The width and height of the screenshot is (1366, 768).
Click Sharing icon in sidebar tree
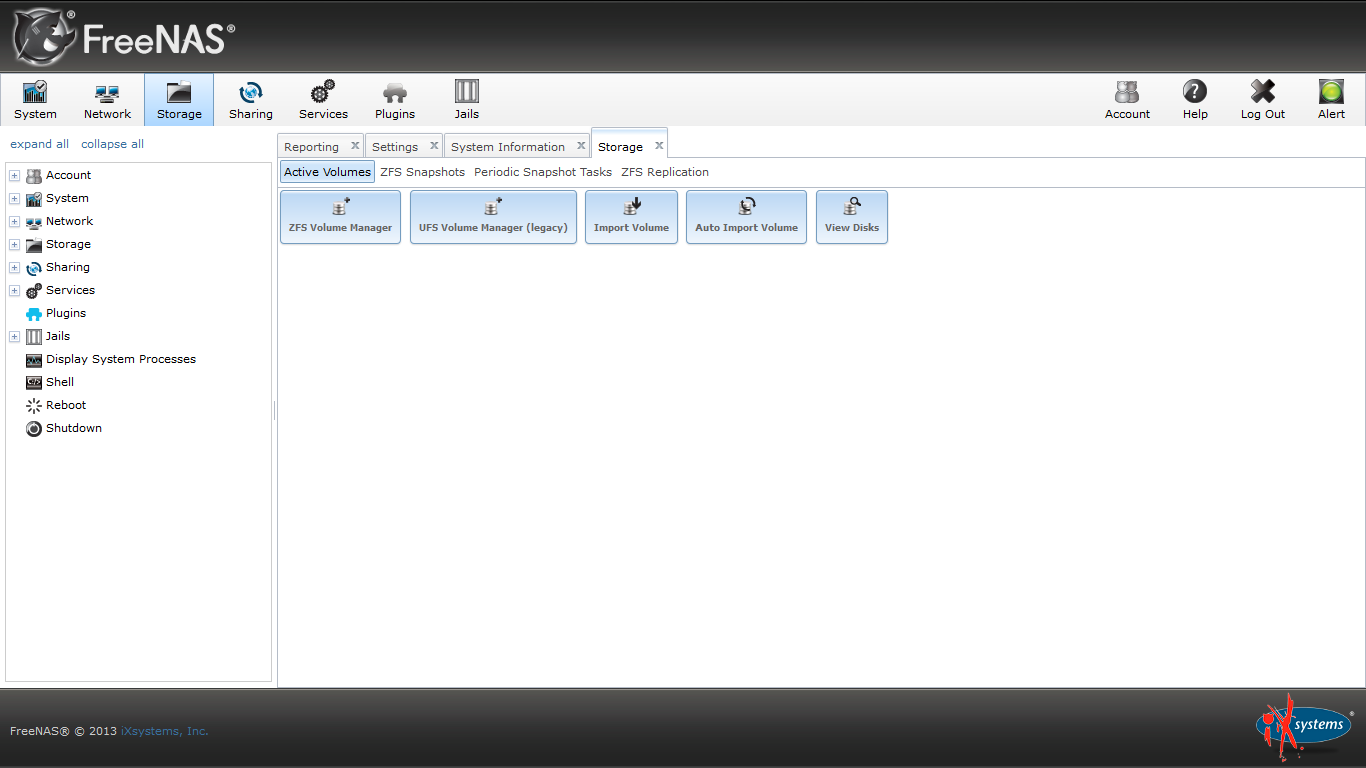34,268
